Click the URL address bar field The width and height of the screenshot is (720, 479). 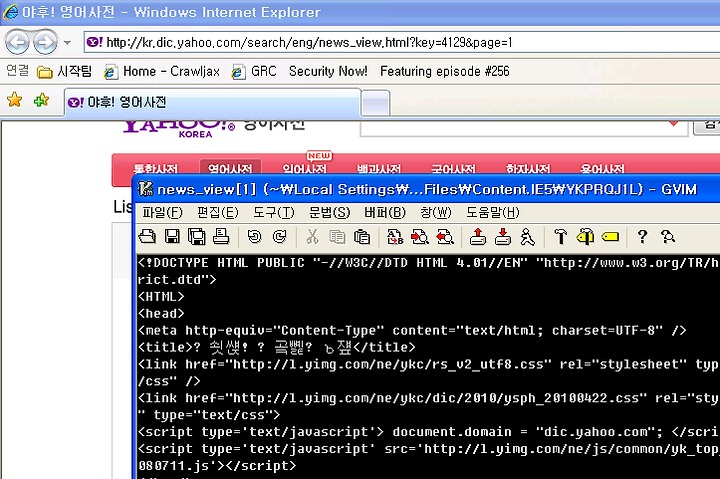[x=402, y=43]
